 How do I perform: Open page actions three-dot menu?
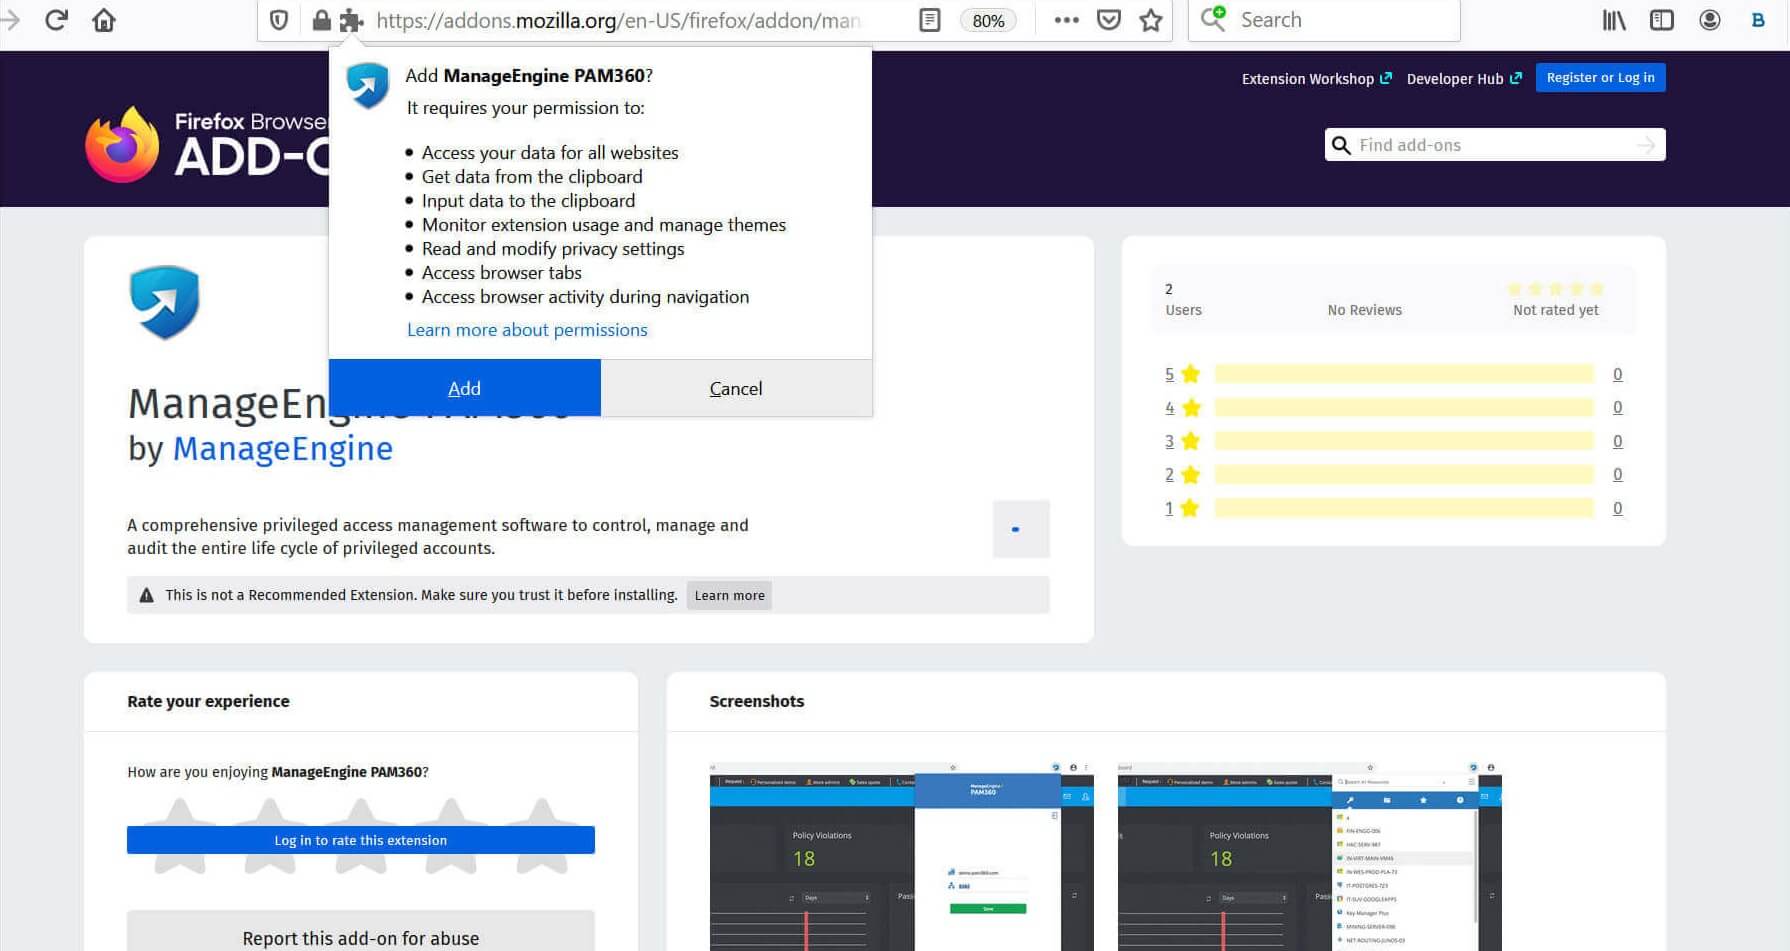[1066, 20]
